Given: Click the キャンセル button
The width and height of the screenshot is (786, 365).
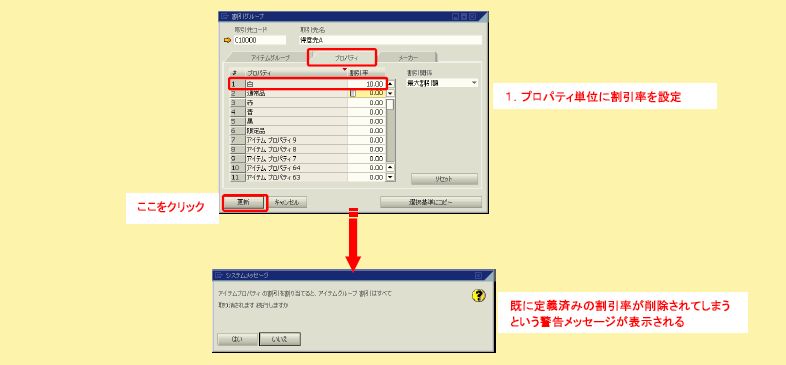Looking at the screenshot, I should [x=287, y=202].
